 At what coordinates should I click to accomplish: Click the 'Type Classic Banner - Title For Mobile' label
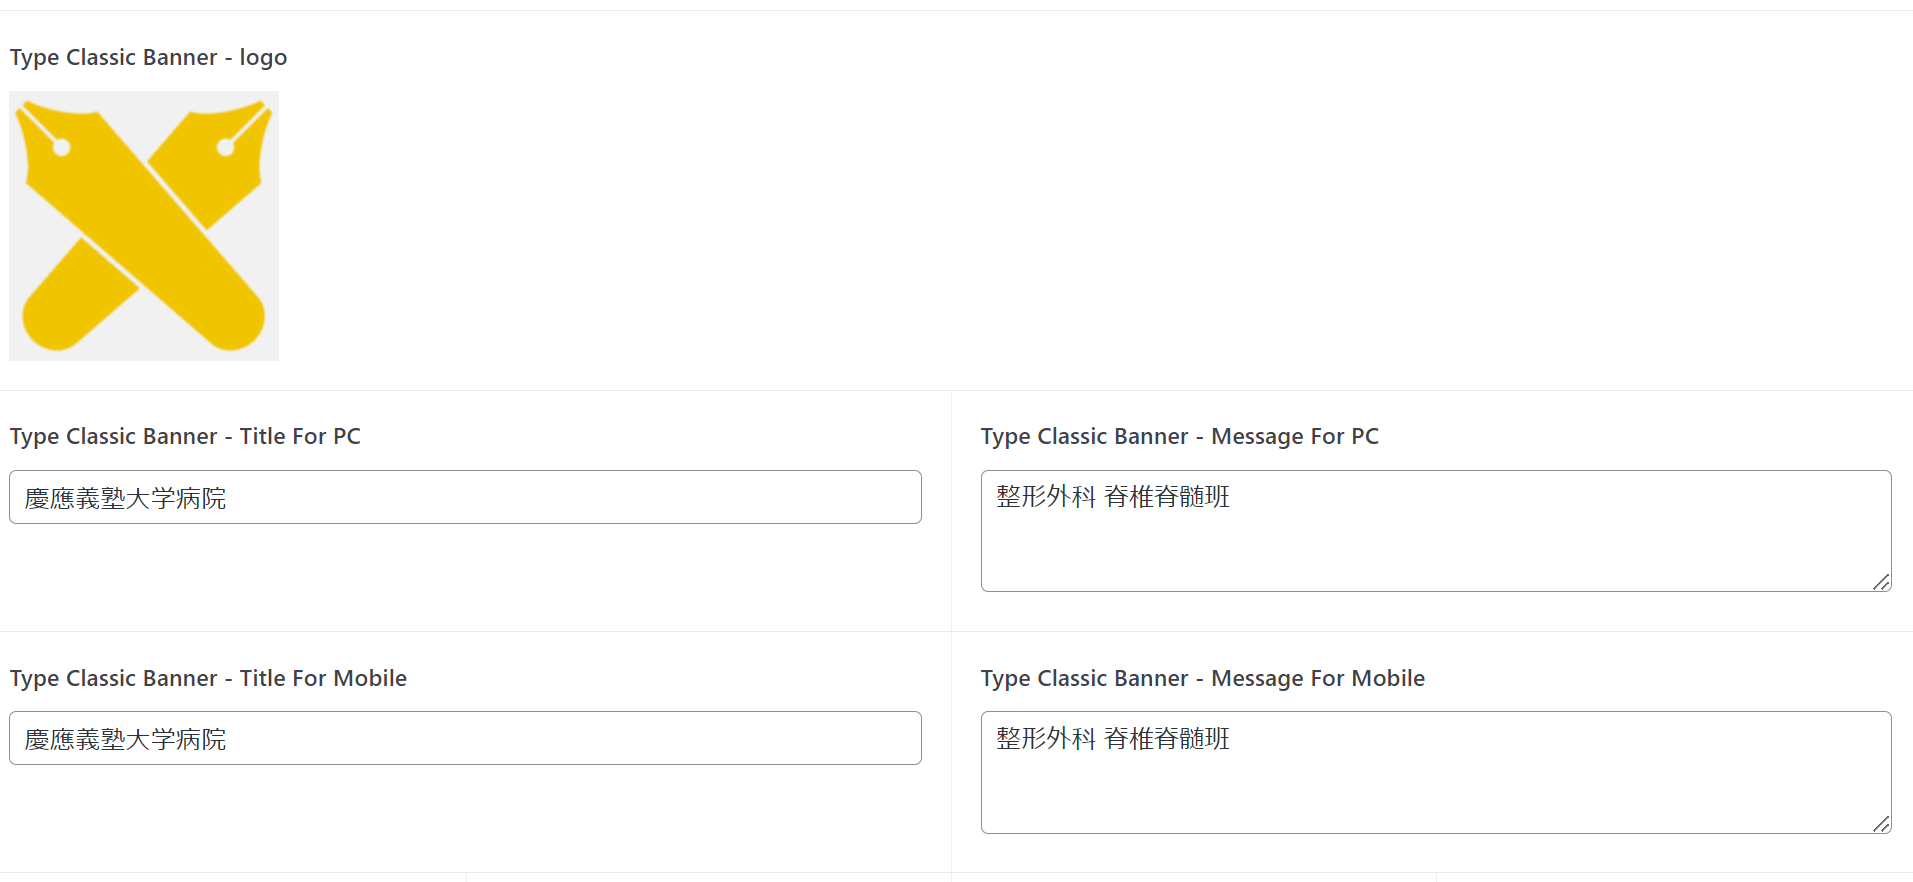(x=208, y=678)
